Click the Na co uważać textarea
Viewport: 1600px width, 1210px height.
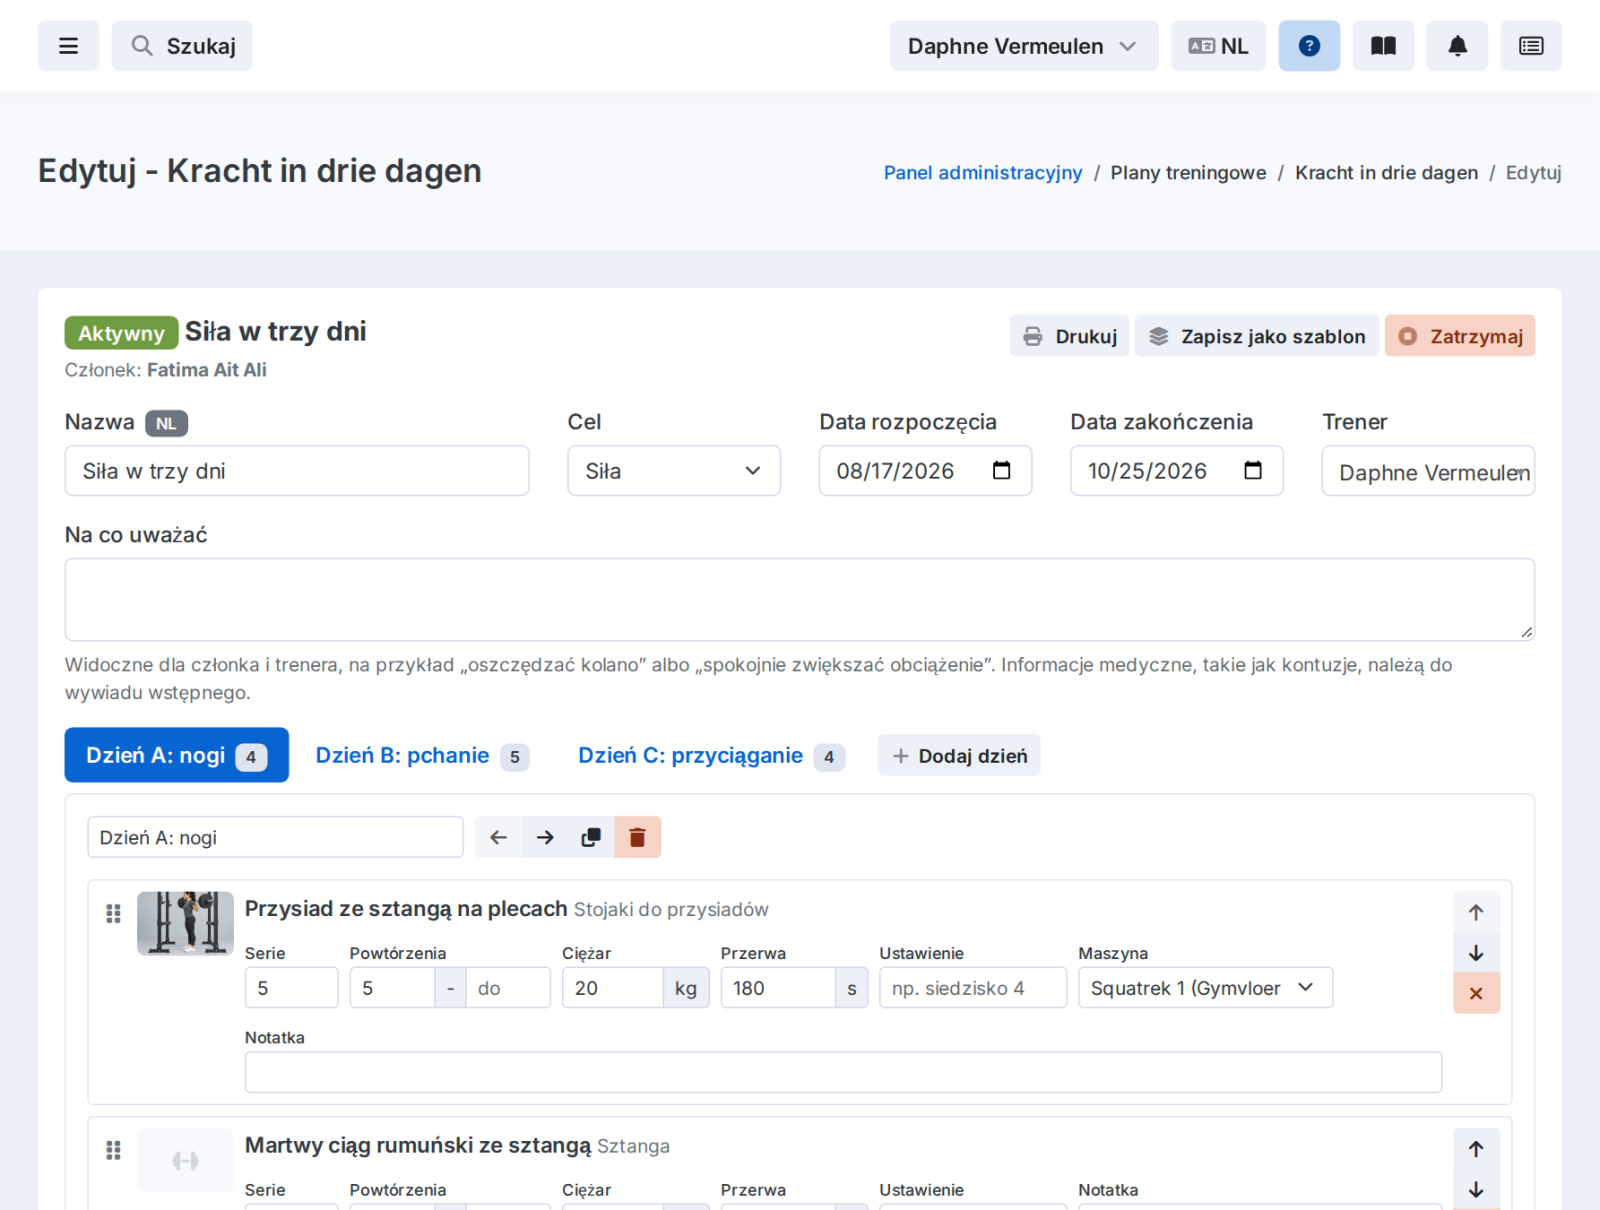tap(800, 600)
